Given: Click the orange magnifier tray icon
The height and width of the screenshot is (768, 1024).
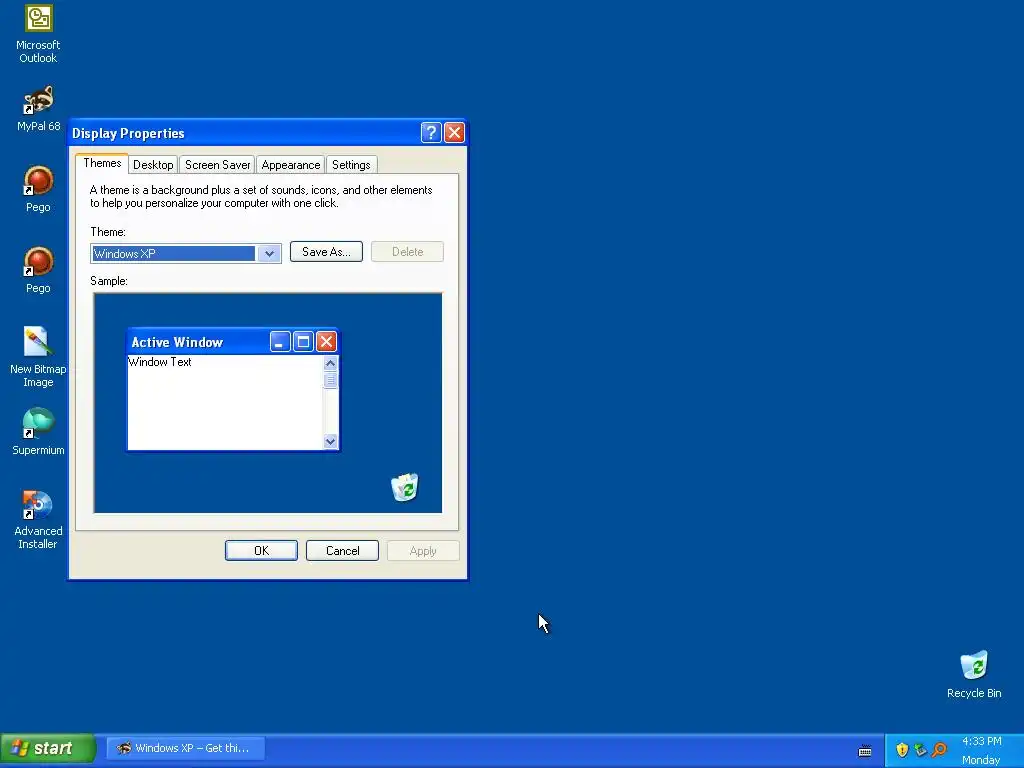Looking at the screenshot, I should pyautogui.click(x=939, y=750).
